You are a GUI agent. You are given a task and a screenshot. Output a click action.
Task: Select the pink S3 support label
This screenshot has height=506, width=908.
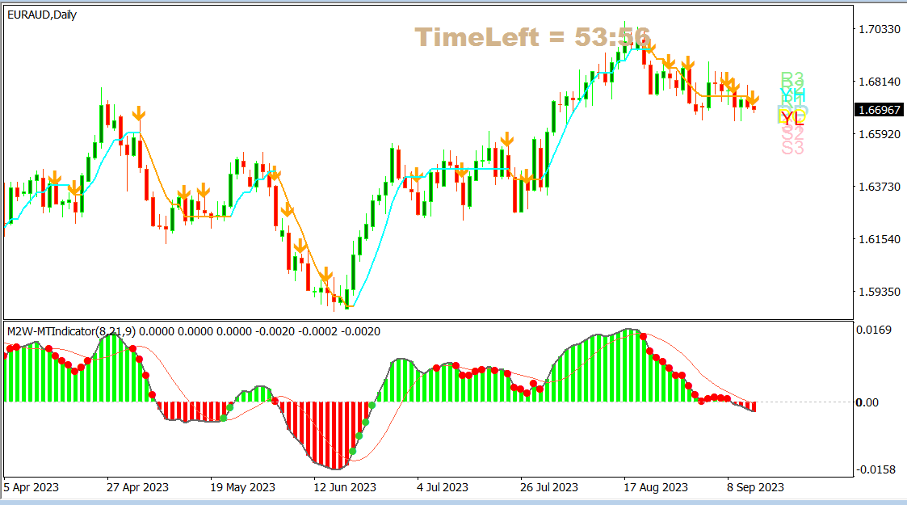(793, 147)
